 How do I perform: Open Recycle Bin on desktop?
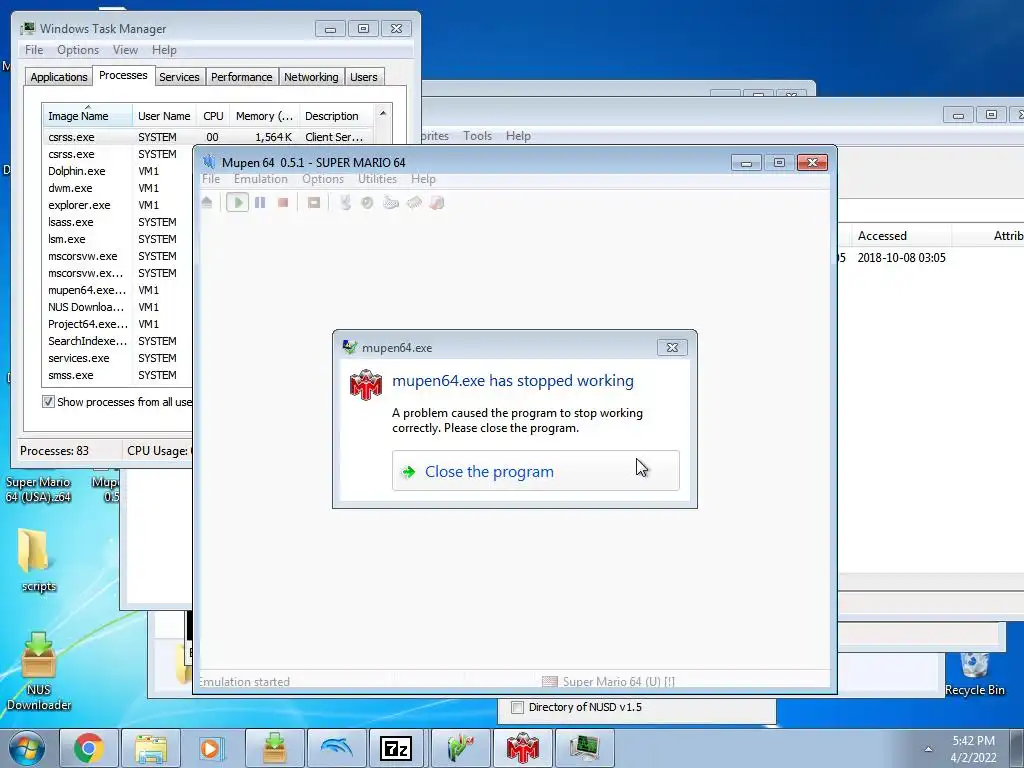974,674
